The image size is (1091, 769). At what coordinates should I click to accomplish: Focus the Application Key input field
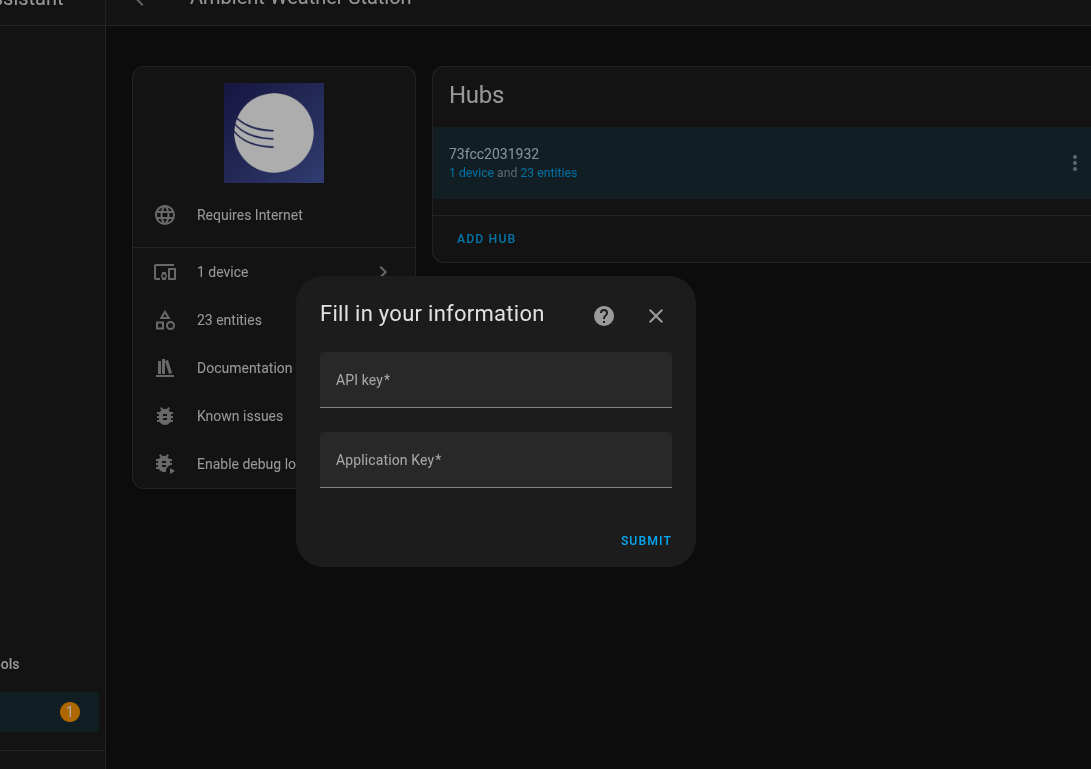click(495, 460)
